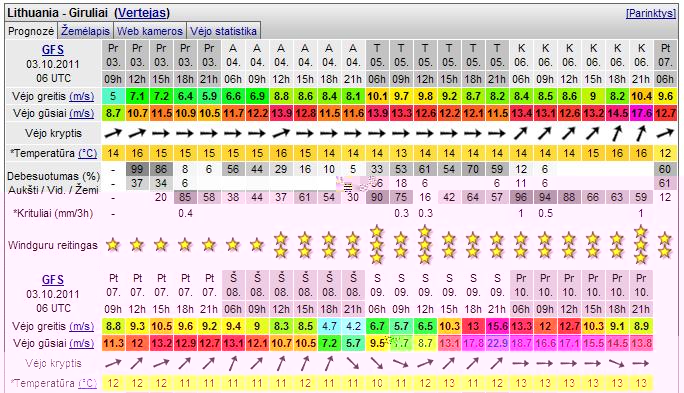Image resolution: width=684 pixels, height=393 pixels.
Task: Click the triple star rating under T 05. 06h
Action: (x=377, y=245)
